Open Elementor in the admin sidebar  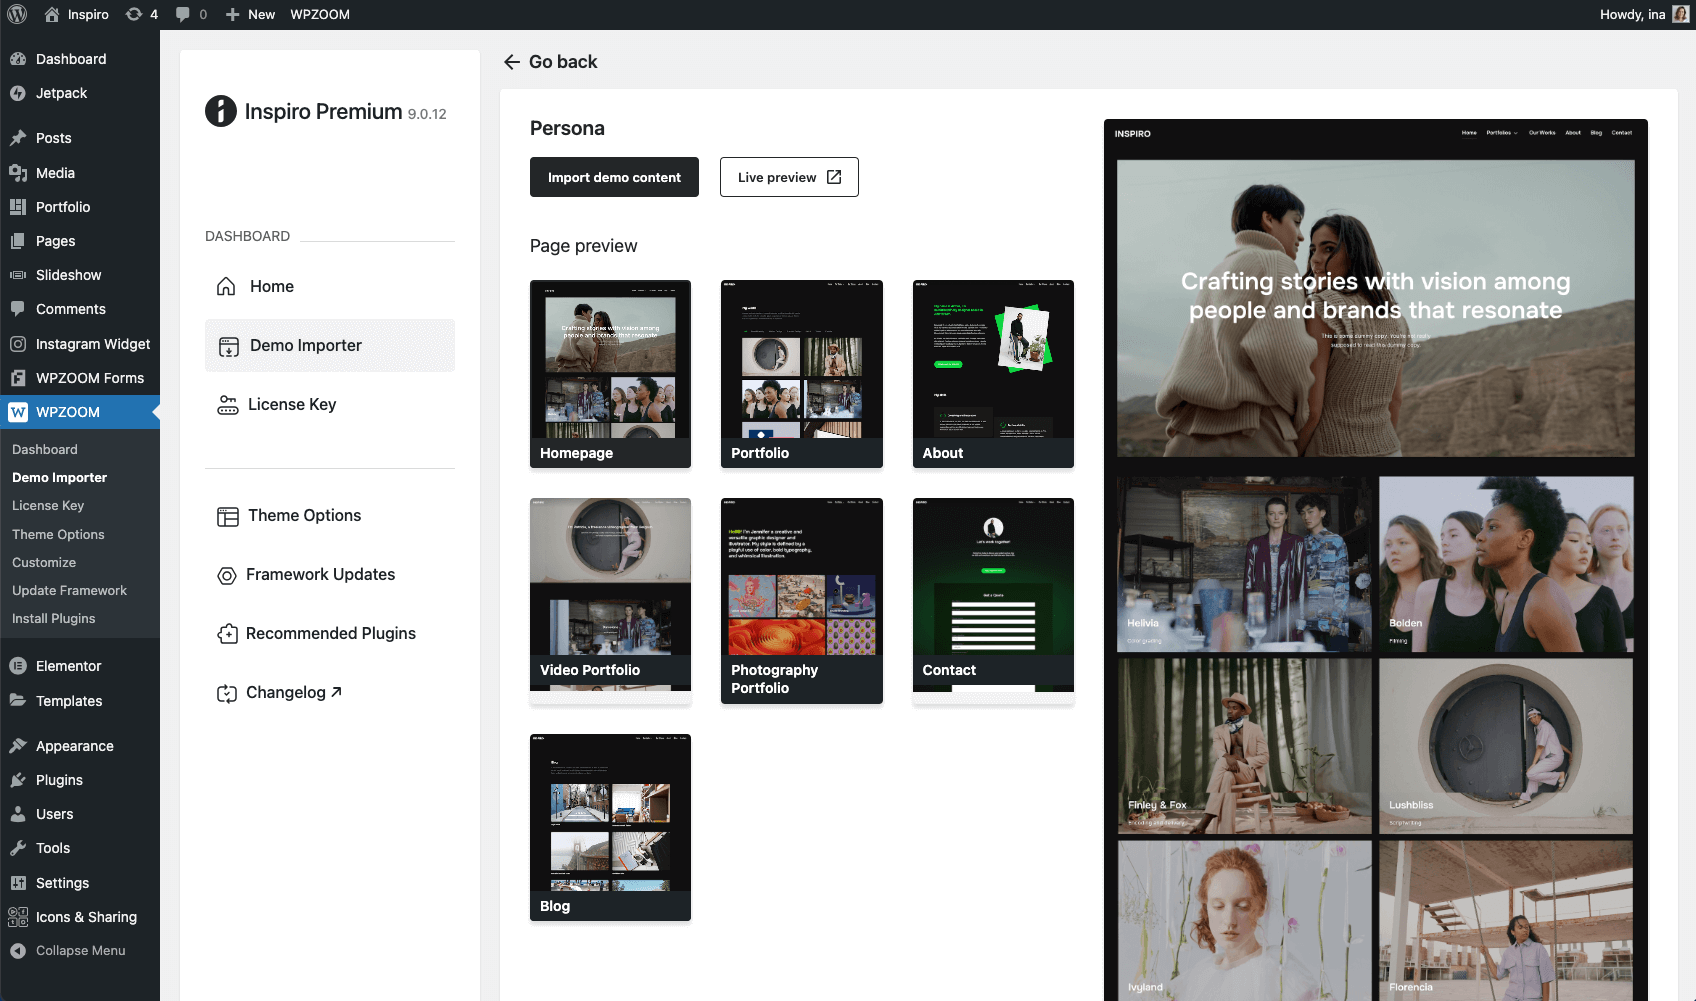68,666
